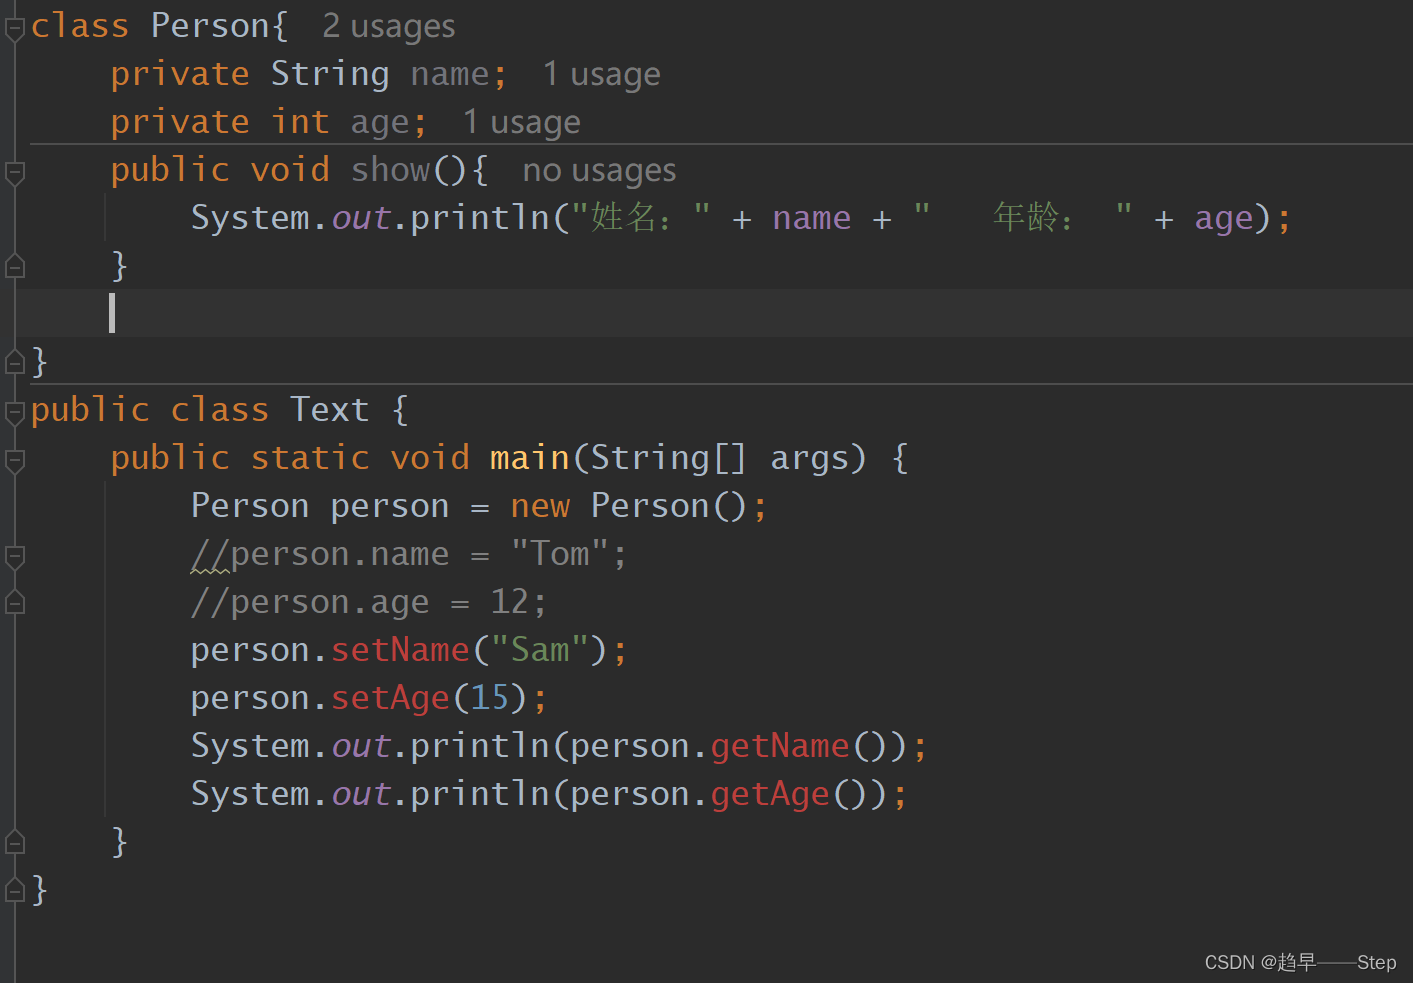
Task: Click 'name' variable in the println concatenation
Action: click(x=811, y=218)
